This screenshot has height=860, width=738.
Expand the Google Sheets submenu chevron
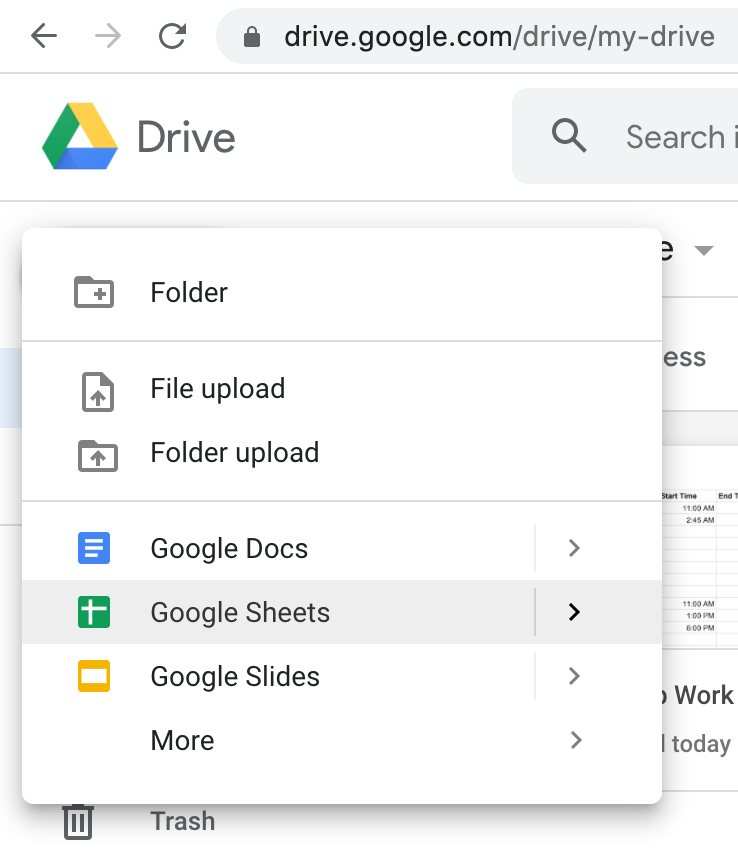[574, 612]
